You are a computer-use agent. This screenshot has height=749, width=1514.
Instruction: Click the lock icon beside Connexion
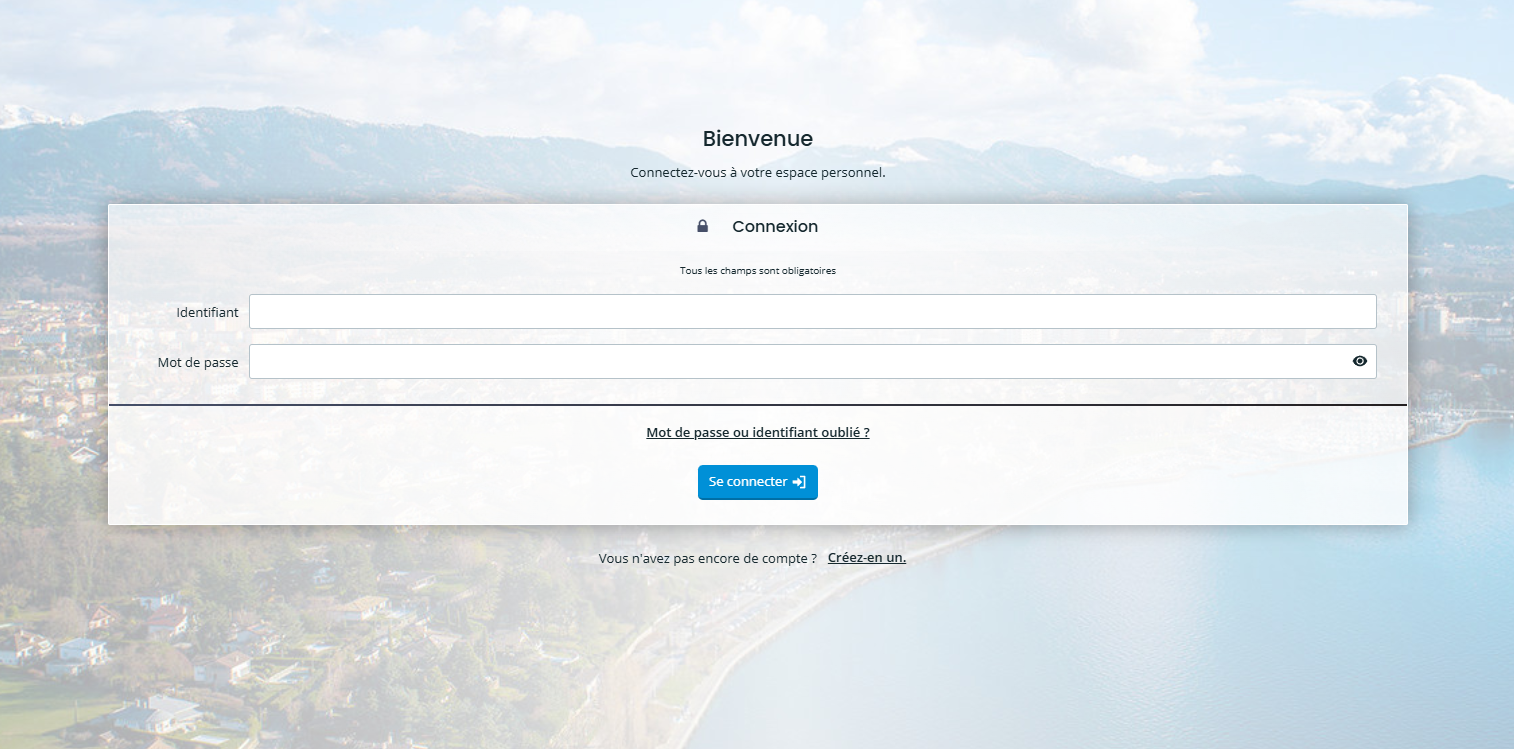coord(703,226)
